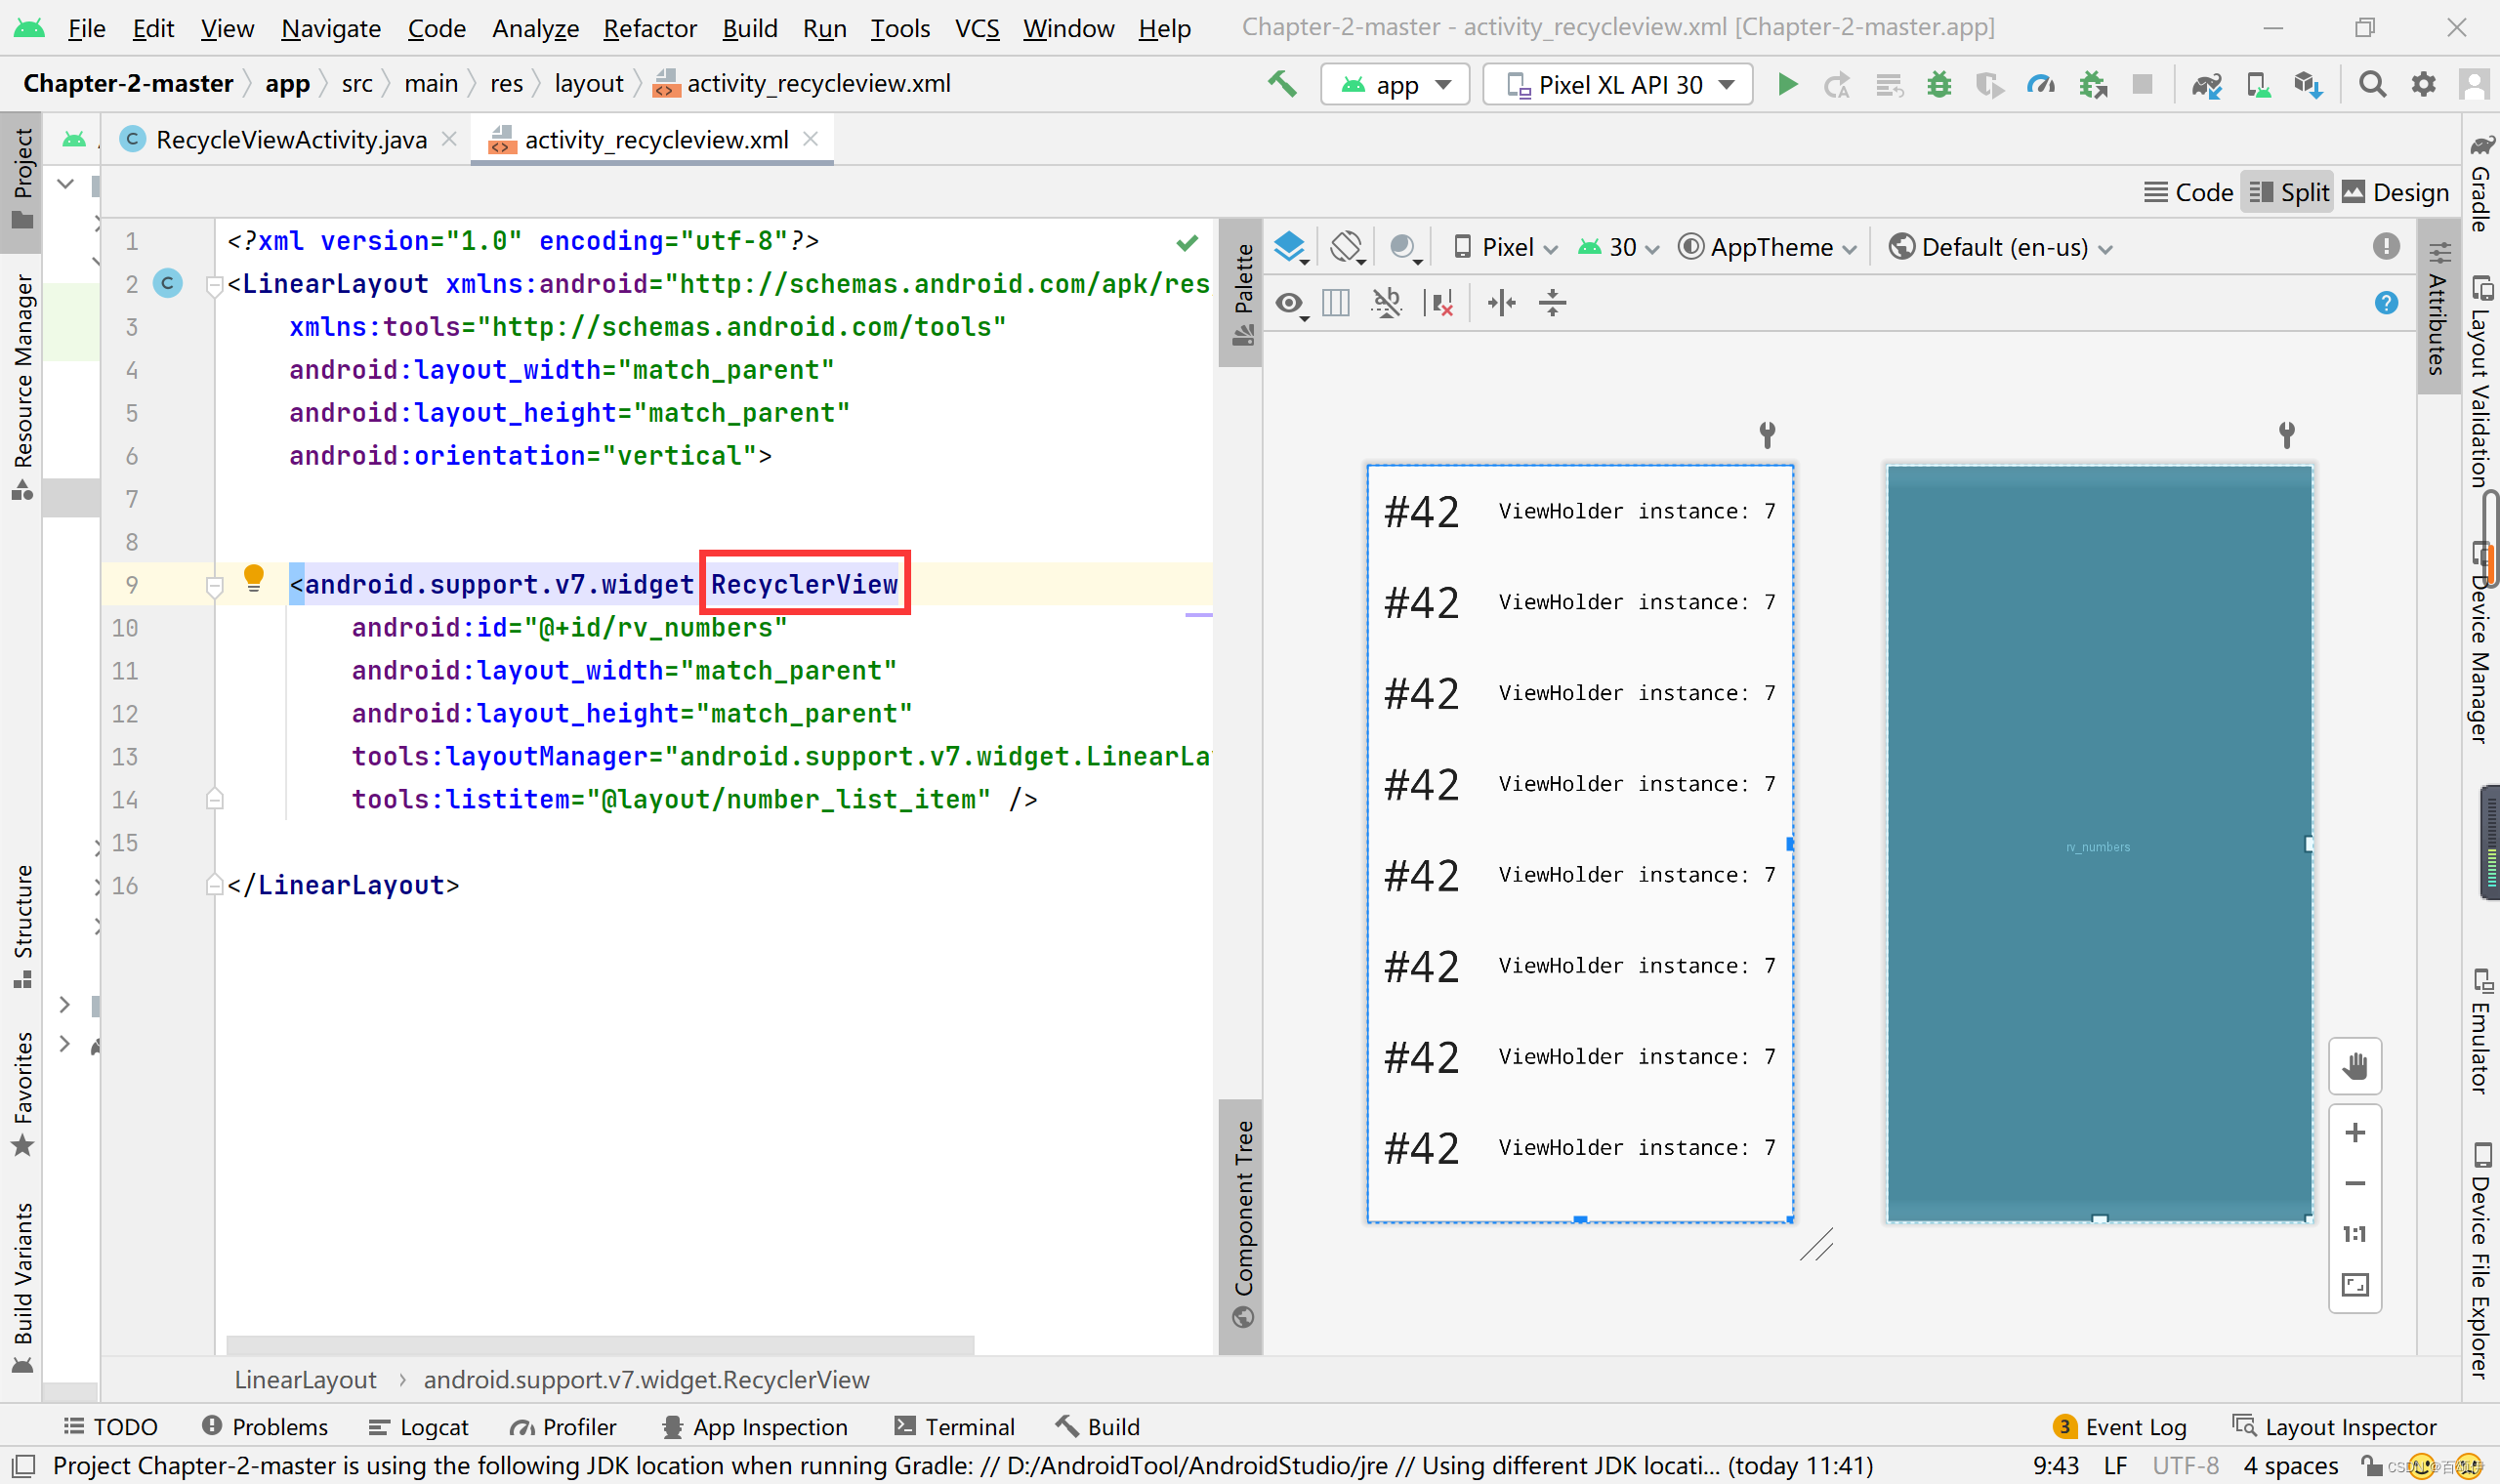The width and height of the screenshot is (2500, 1484).
Task: Switch to RecycleViewActivity.java tab
Action: (290, 140)
